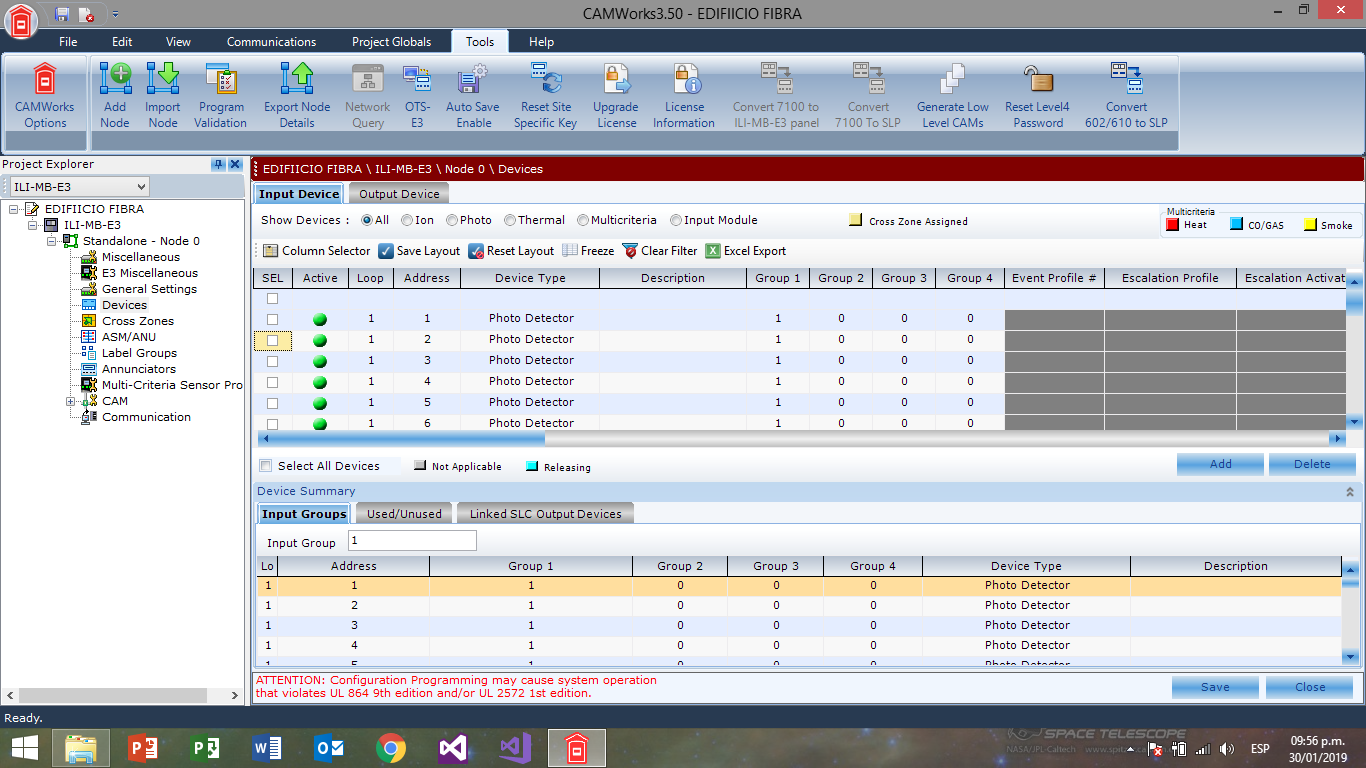Viewport: 1366px width, 768px height.
Task: Open PowerPoint from the taskbar
Action: point(143,747)
